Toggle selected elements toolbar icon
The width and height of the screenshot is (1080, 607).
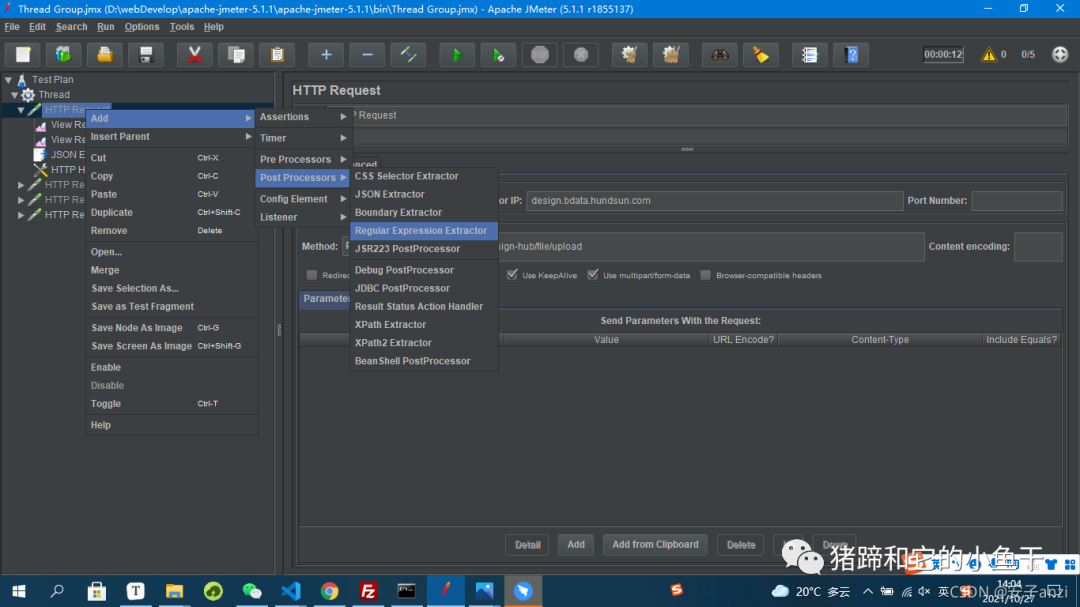[x=408, y=54]
